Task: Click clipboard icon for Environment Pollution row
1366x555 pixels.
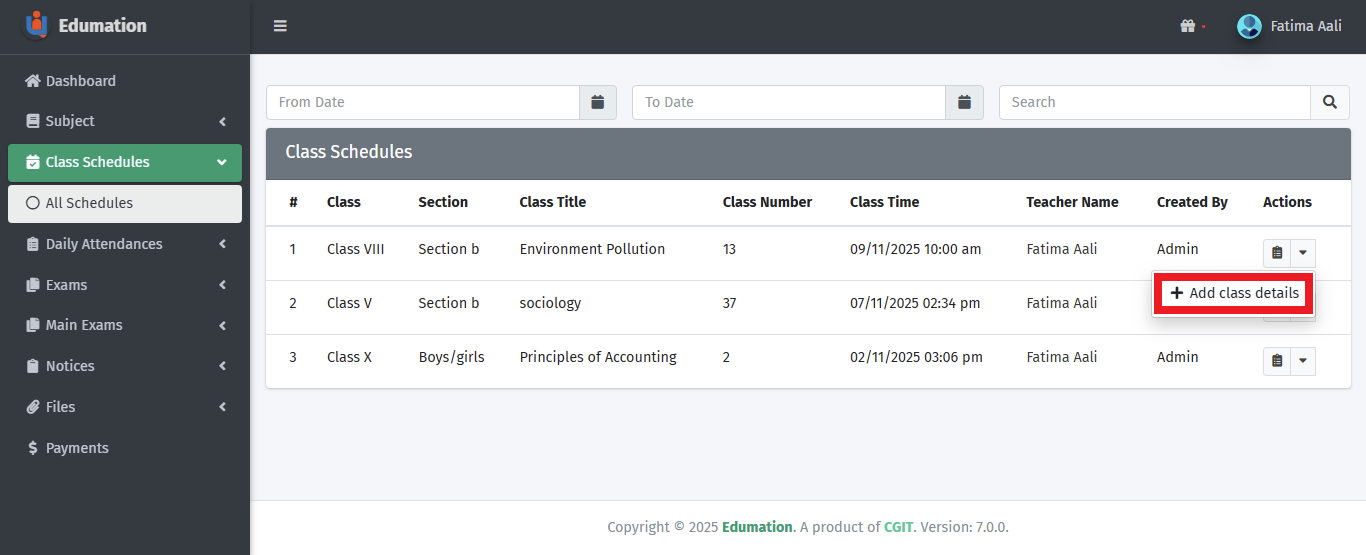Action: pos(1277,253)
